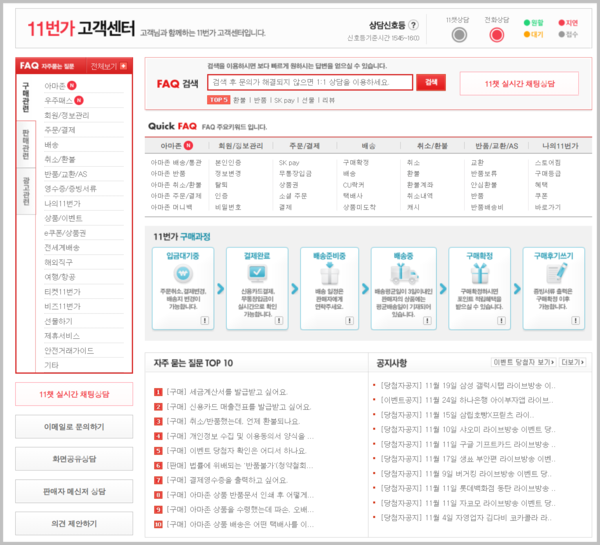Click the N badge next to 아마존 in sidebar
The height and width of the screenshot is (545, 600).
(x=72, y=86)
